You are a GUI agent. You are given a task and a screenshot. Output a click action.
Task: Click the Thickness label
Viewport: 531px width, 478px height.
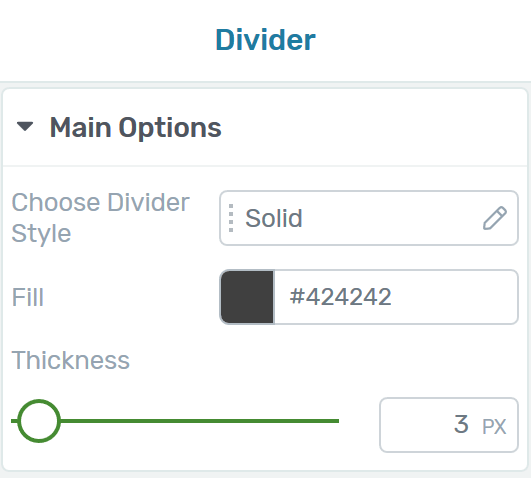[x=70, y=360]
